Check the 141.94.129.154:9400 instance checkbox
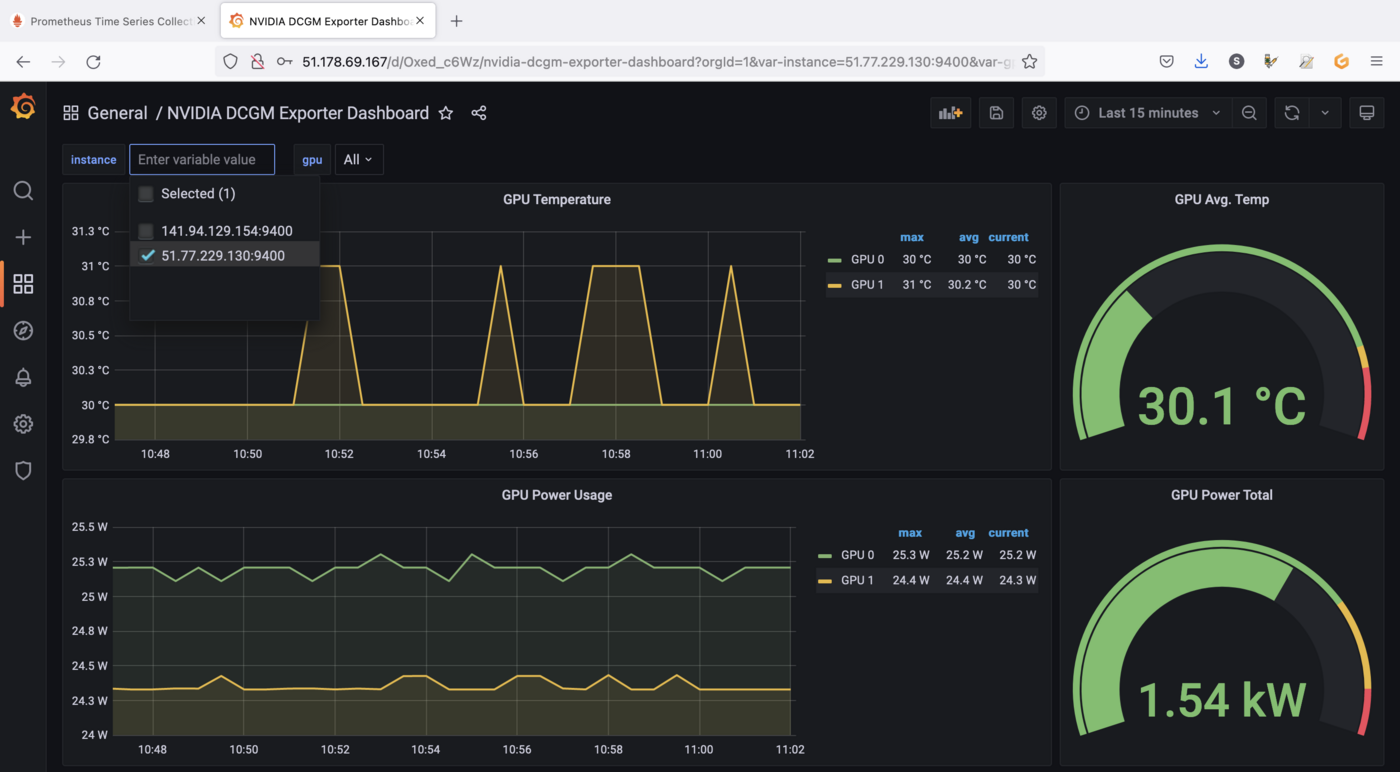The image size is (1400, 772). 145,230
